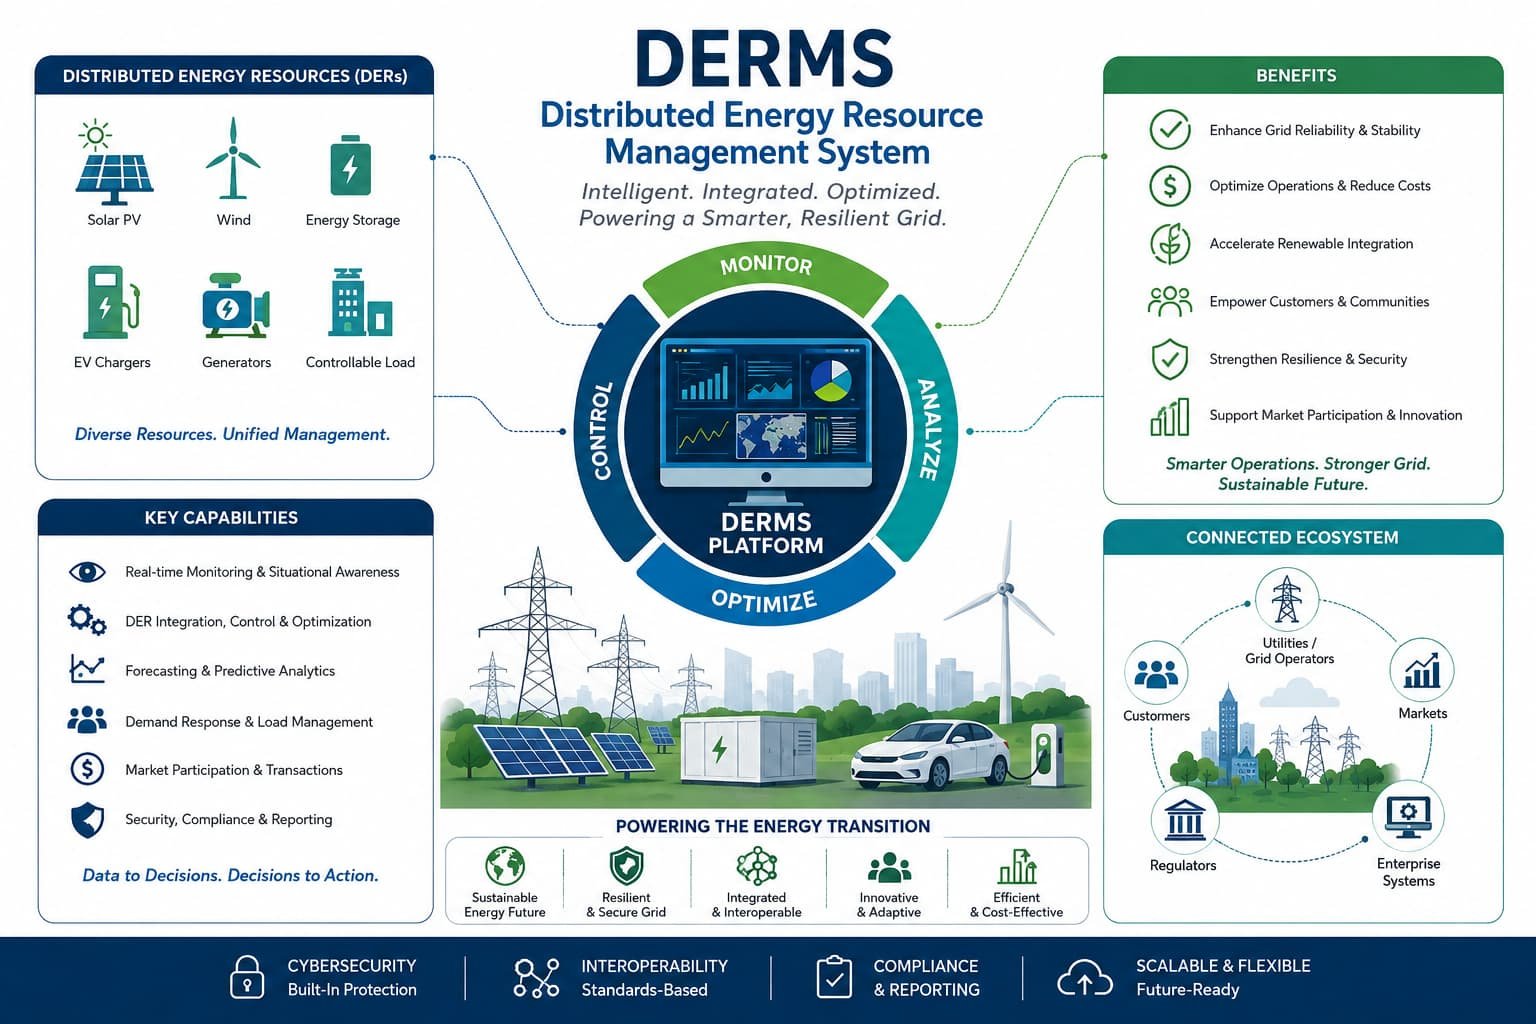Select 'Empower Customers & Communities' text
This screenshot has height=1024, width=1536.
coord(1319,301)
